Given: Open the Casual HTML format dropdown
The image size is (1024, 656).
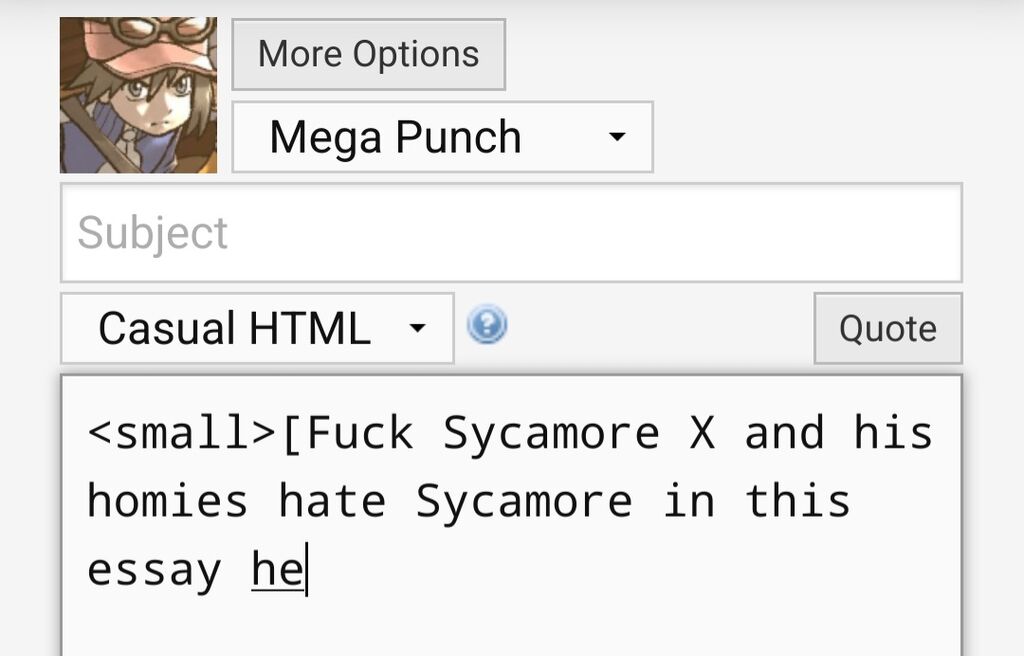Looking at the screenshot, I should 257,328.
